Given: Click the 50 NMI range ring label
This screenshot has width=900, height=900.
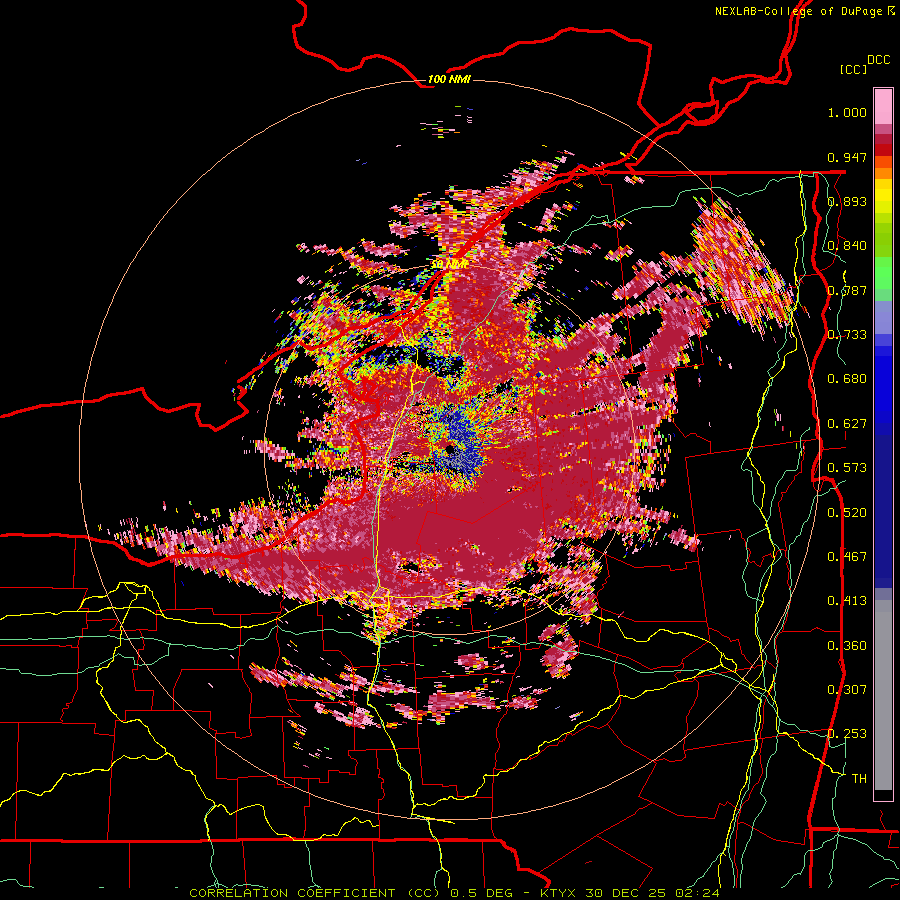Looking at the screenshot, I should [449, 264].
